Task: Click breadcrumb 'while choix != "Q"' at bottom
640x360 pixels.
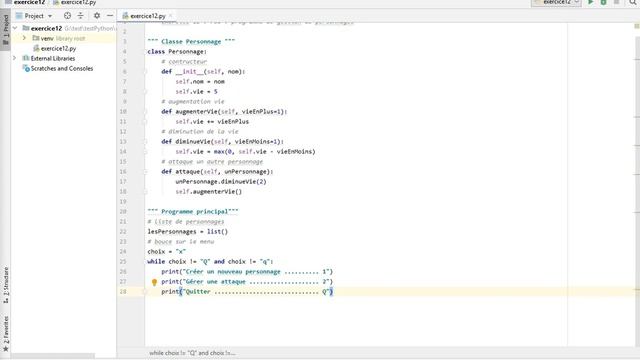Action: [192, 353]
